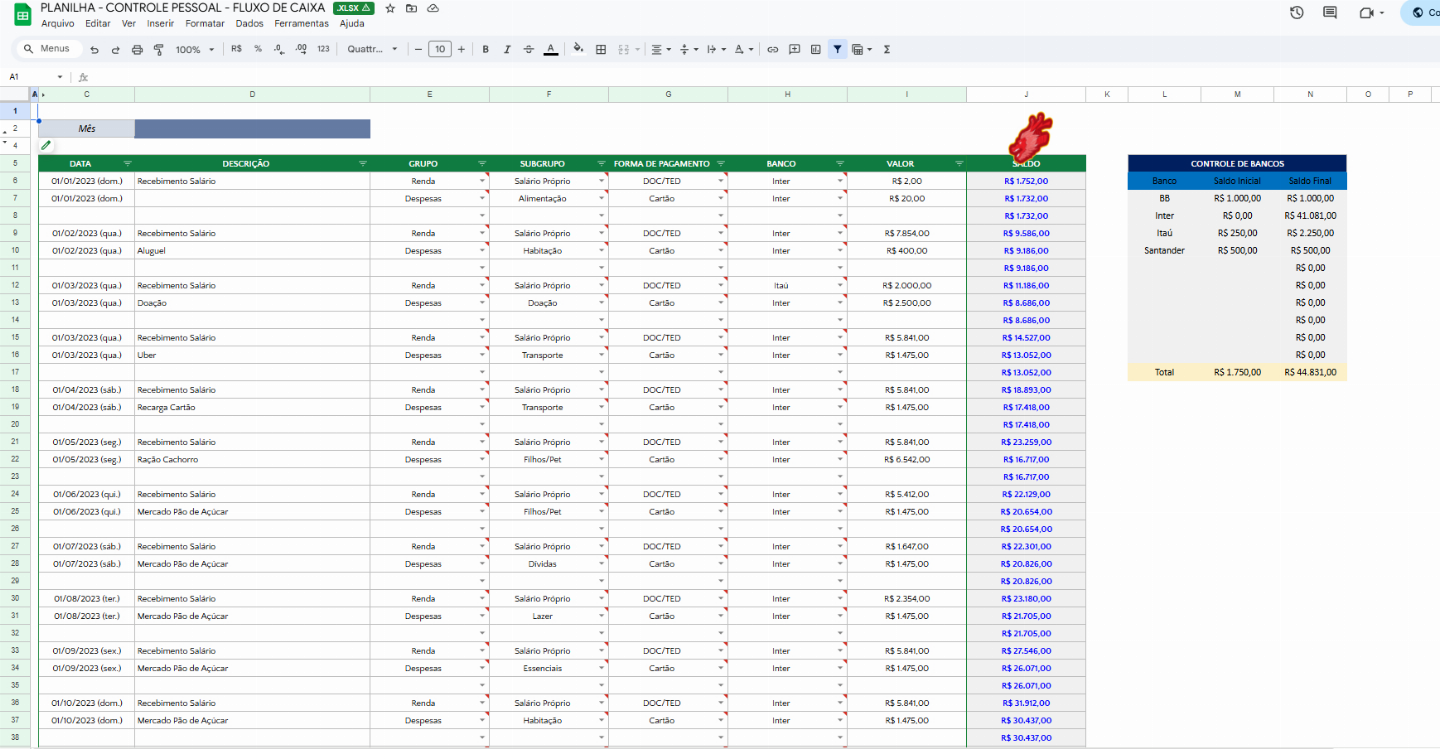Open the zoom 100% dropdown
1440x749 pixels.
(x=195, y=49)
